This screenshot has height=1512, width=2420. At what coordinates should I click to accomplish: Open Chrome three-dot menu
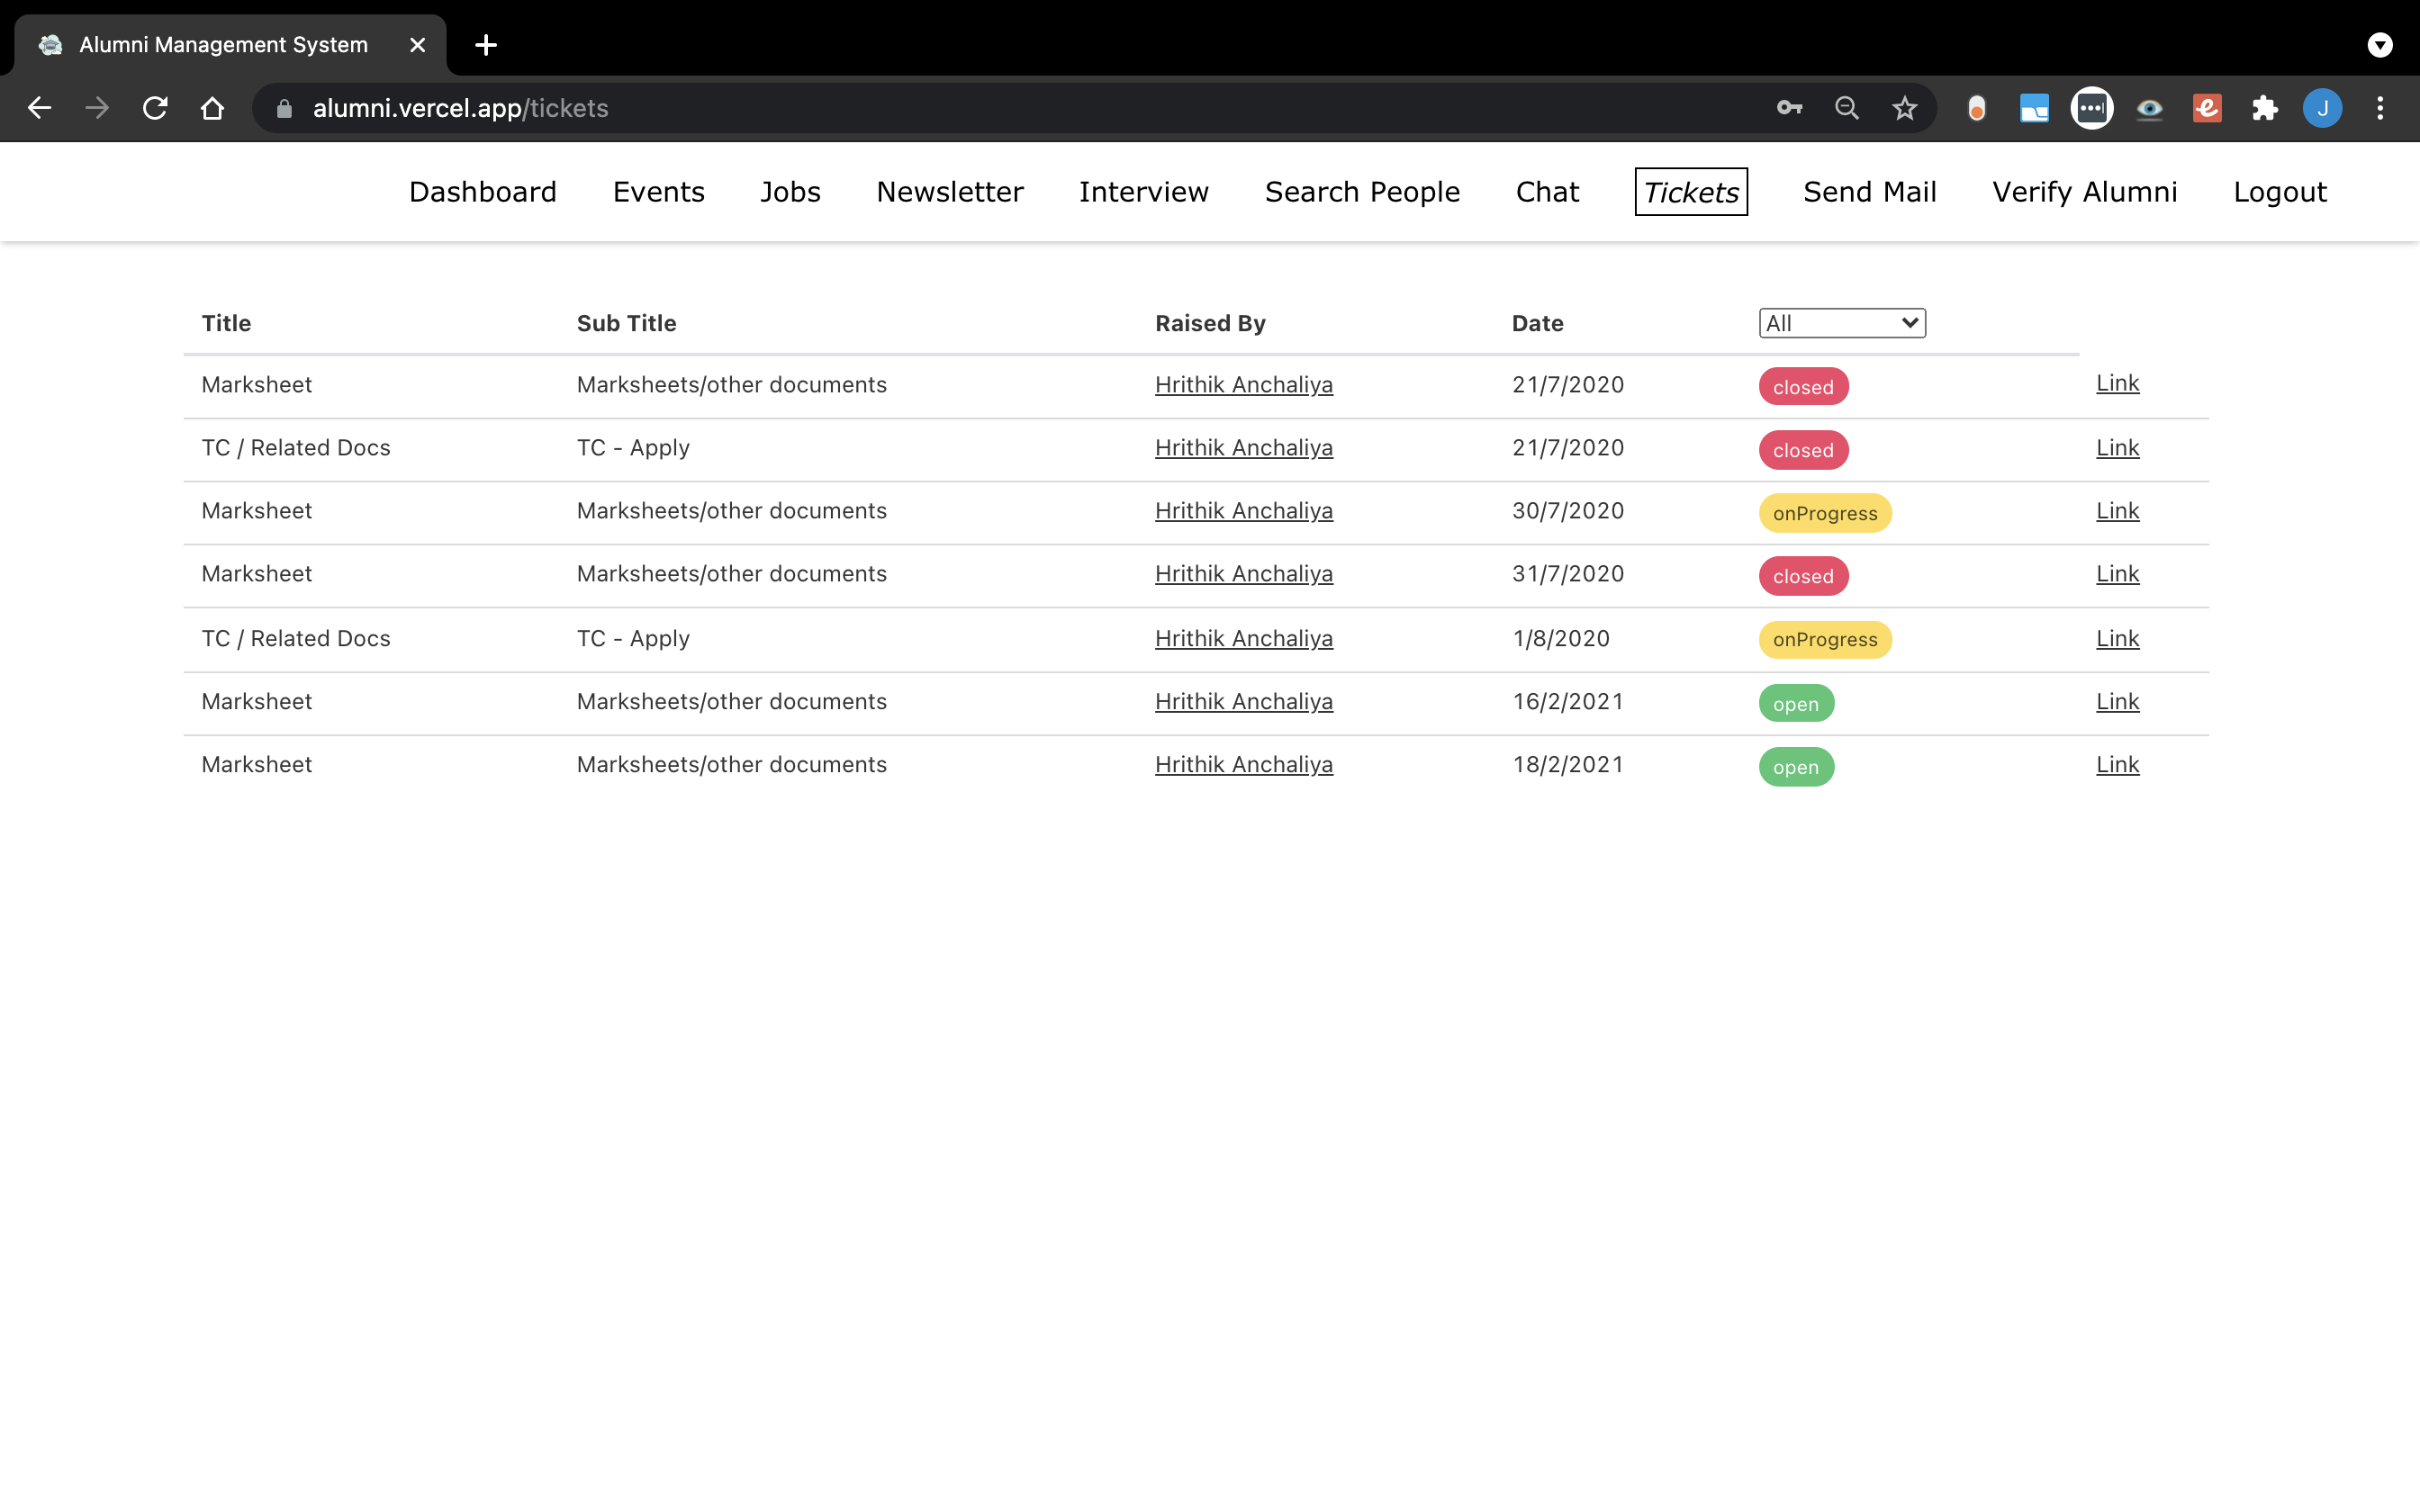2380,108
